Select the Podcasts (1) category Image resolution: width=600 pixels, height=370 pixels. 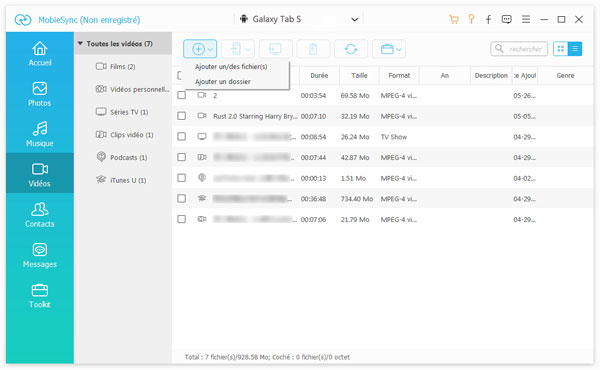point(121,157)
